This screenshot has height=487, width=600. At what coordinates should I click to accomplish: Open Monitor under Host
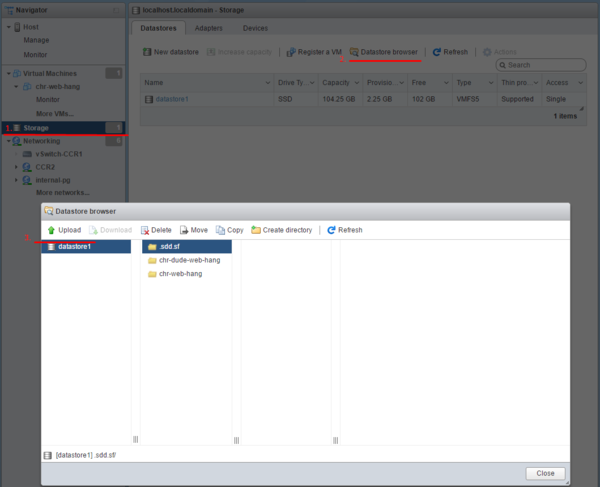pos(35,55)
